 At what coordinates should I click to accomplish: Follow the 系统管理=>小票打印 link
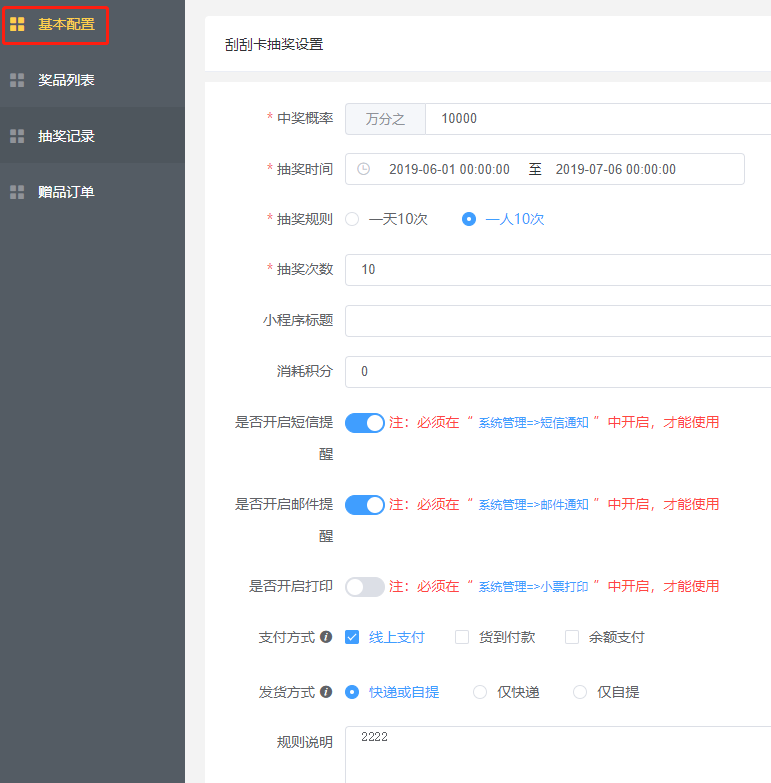coord(533,587)
